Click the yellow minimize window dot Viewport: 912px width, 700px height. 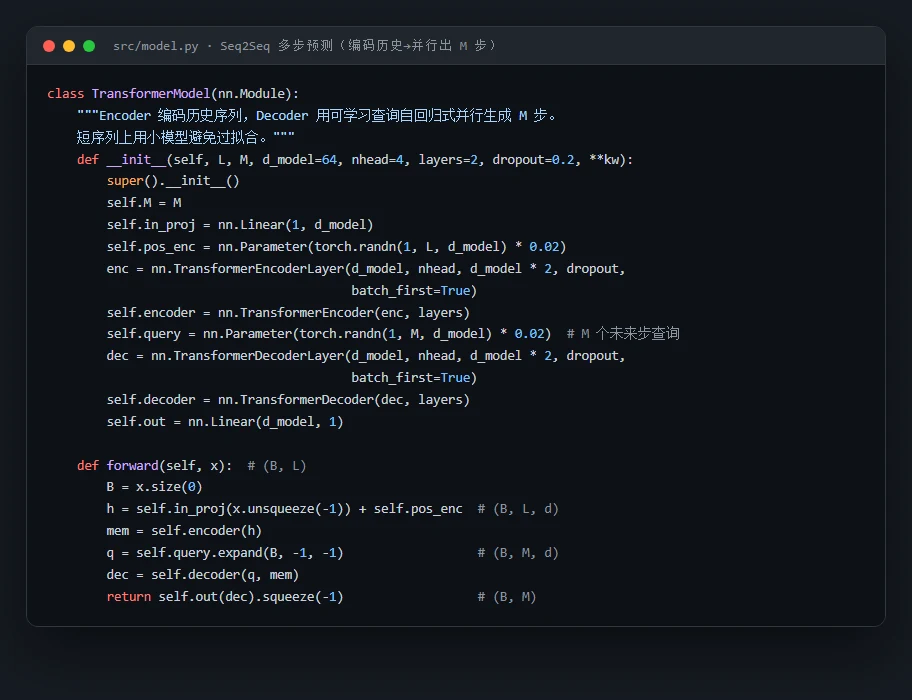tap(69, 46)
